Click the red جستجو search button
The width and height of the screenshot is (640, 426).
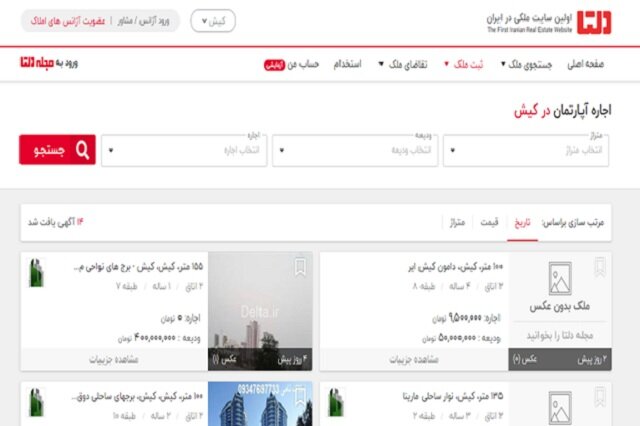pos(57,150)
